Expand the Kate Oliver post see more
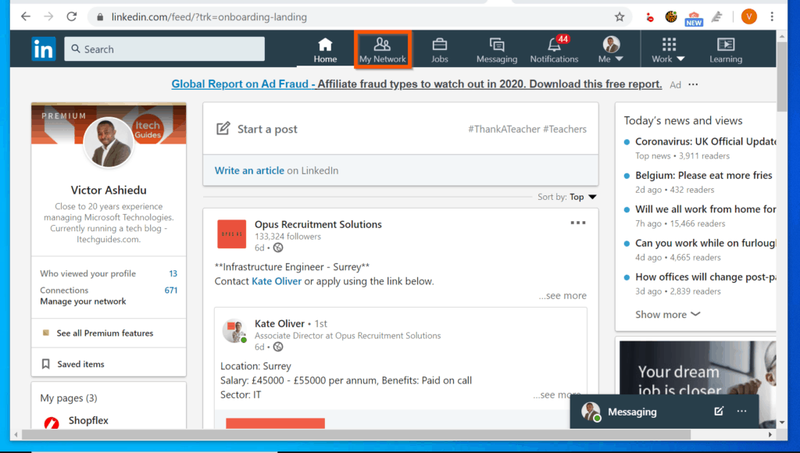This screenshot has height=453, width=800. coord(557,394)
